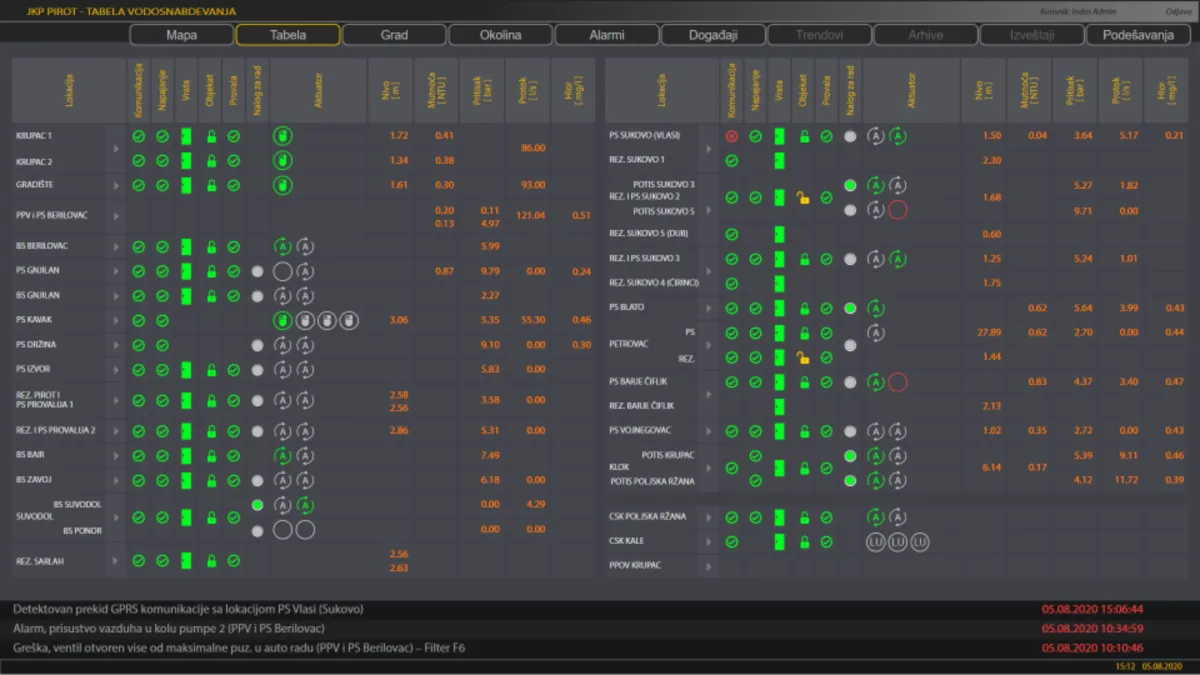Image resolution: width=1200 pixels, height=675 pixels.
Task: Toggle the work order indicator for BS SUVODOL
Action: (258, 505)
